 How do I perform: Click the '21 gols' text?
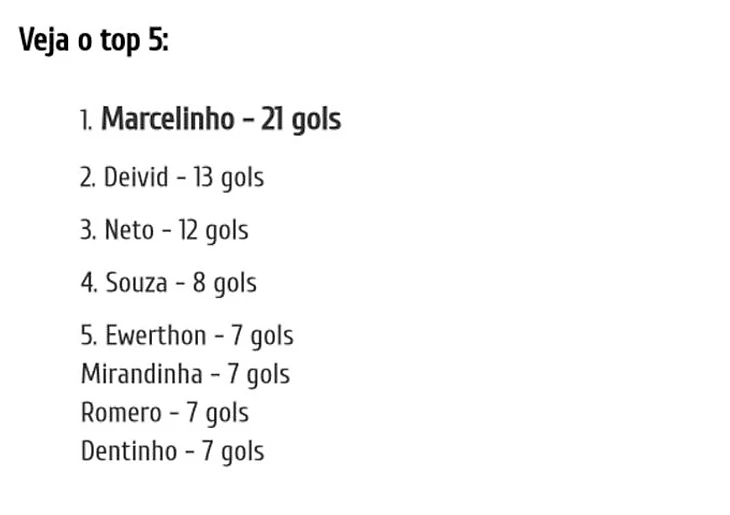pos(301,120)
